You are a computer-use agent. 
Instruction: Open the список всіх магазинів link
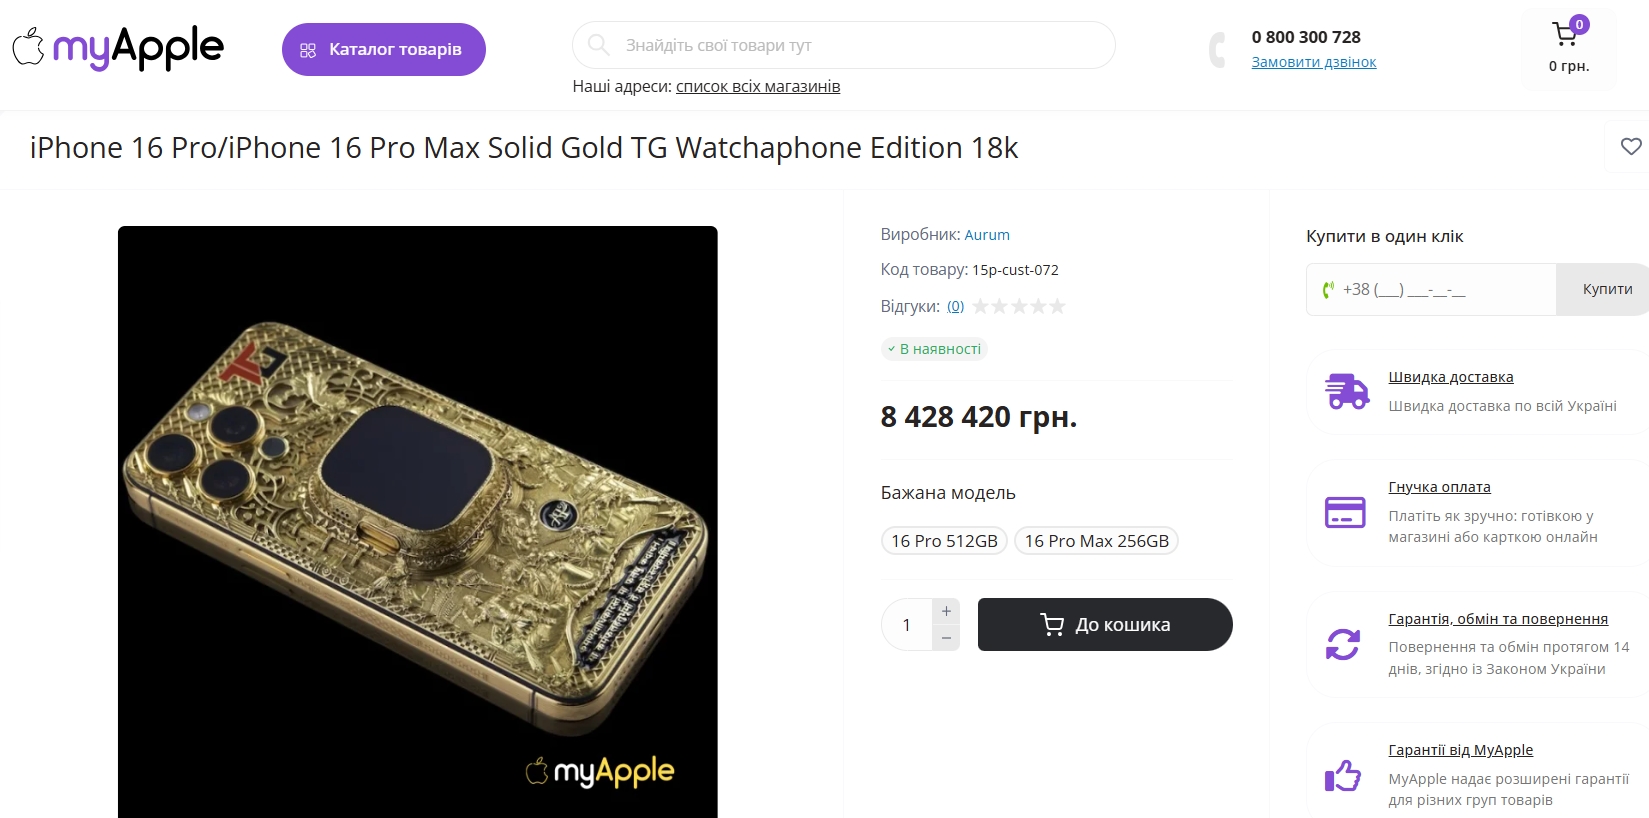(758, 86)
